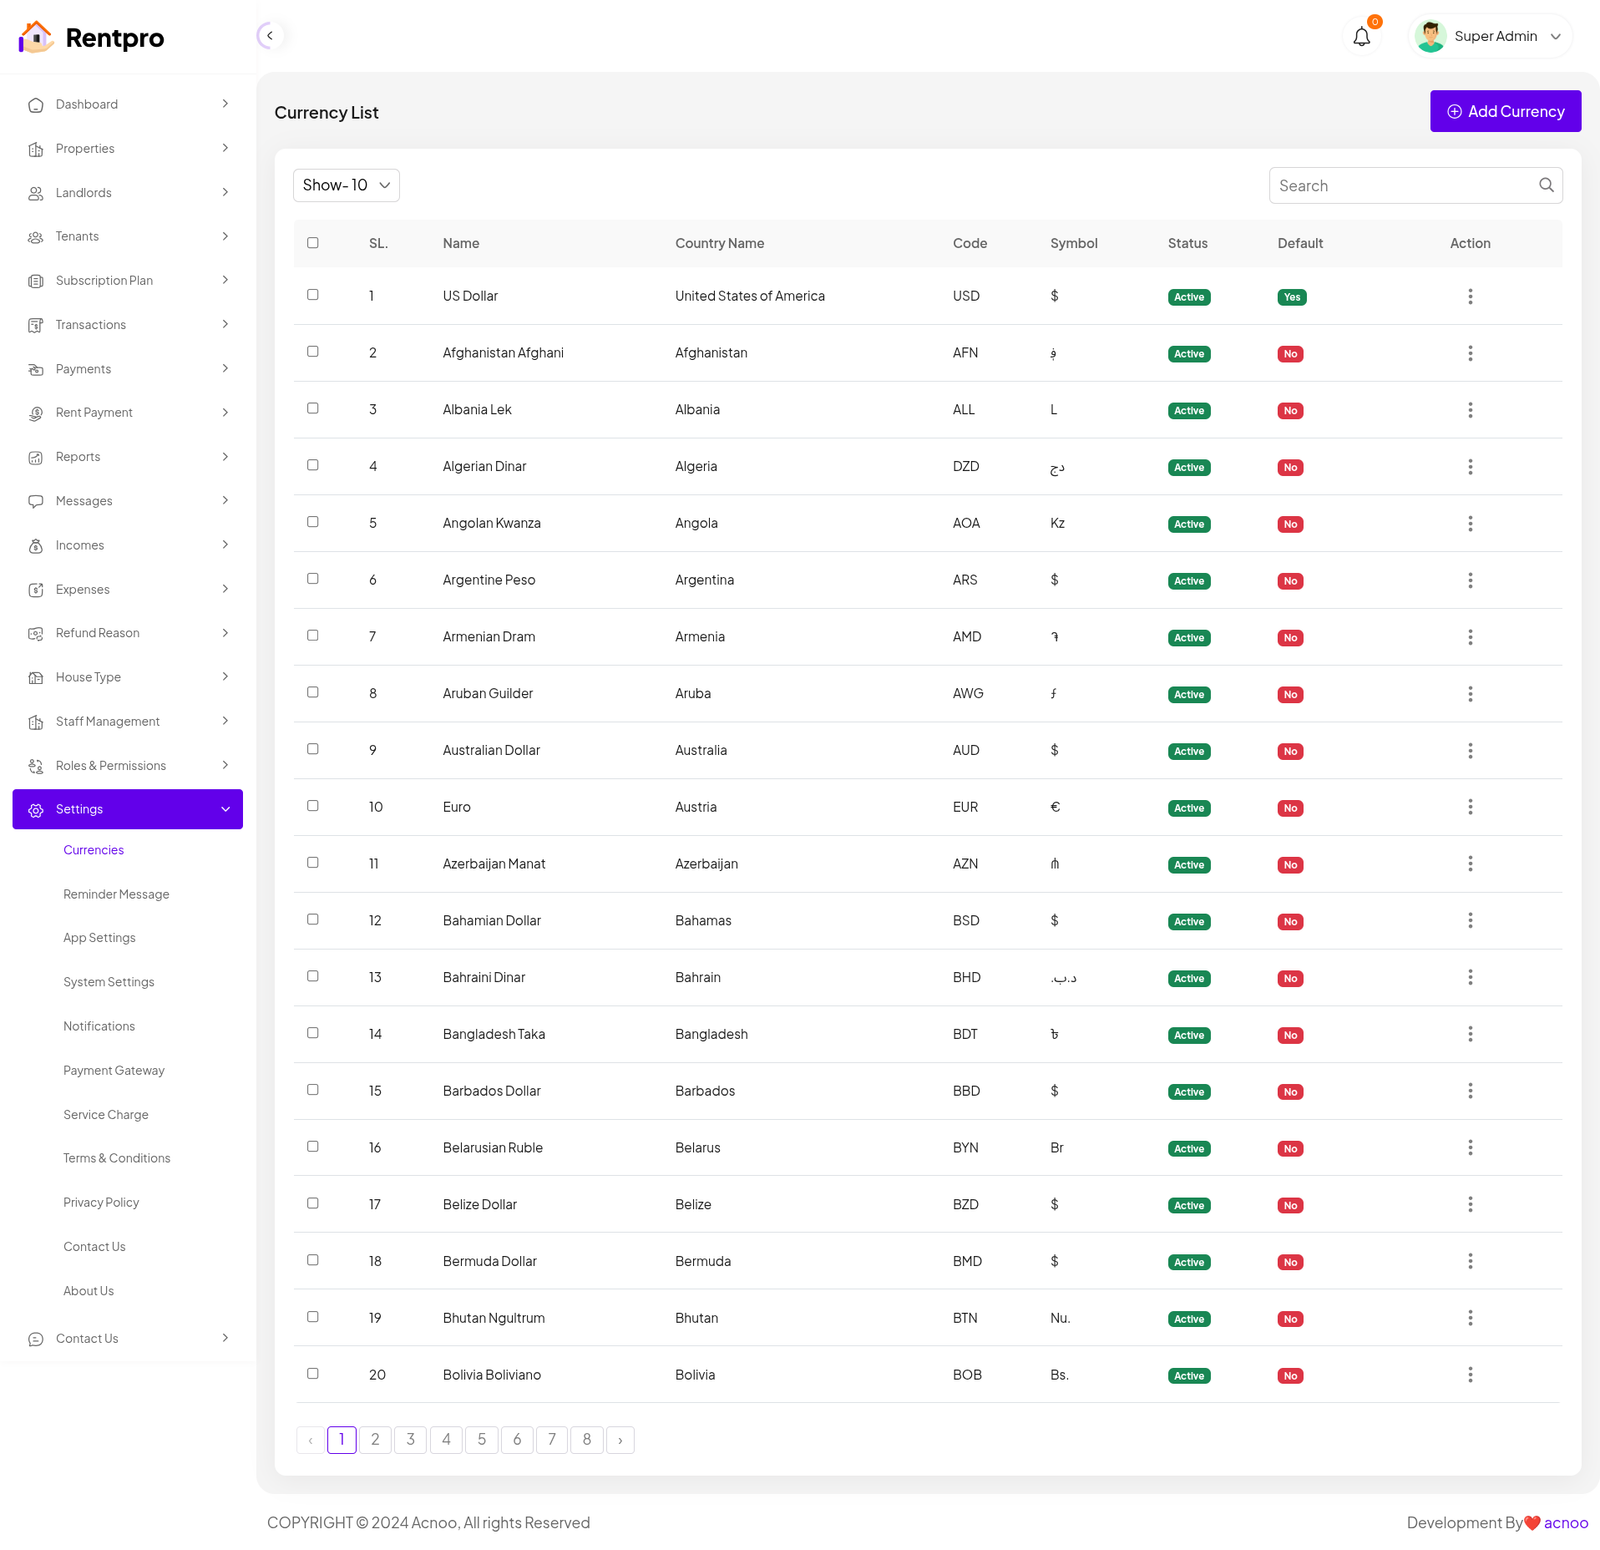Toggle the select-all checkbox in header

(313, 243)
